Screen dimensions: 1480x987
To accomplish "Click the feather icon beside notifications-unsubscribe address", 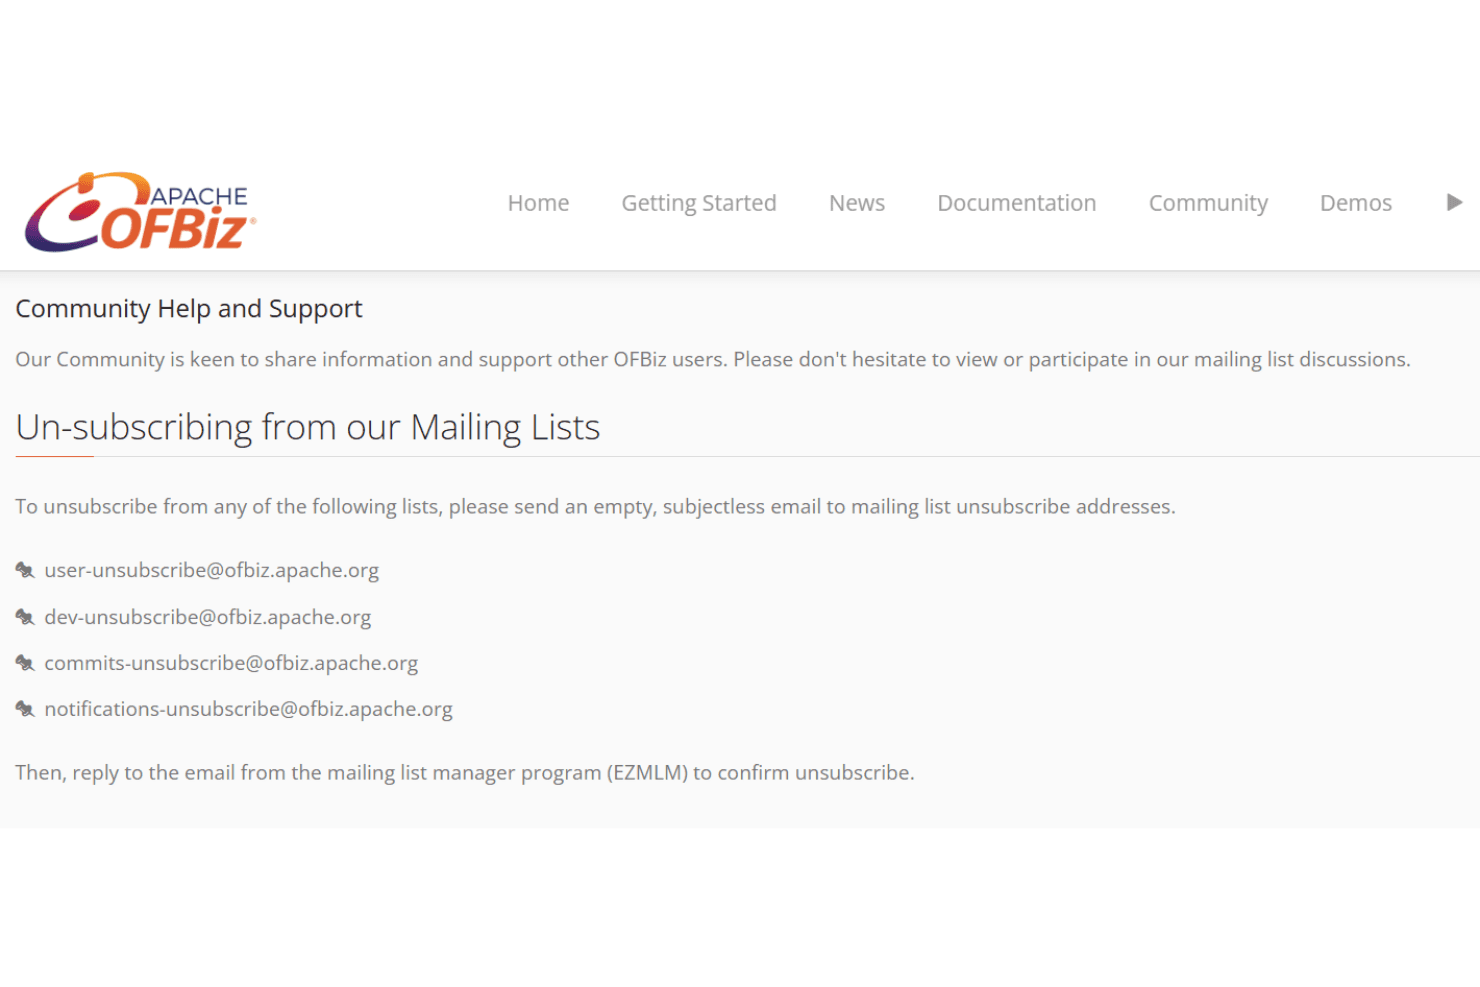I will (x=25, y=709).
